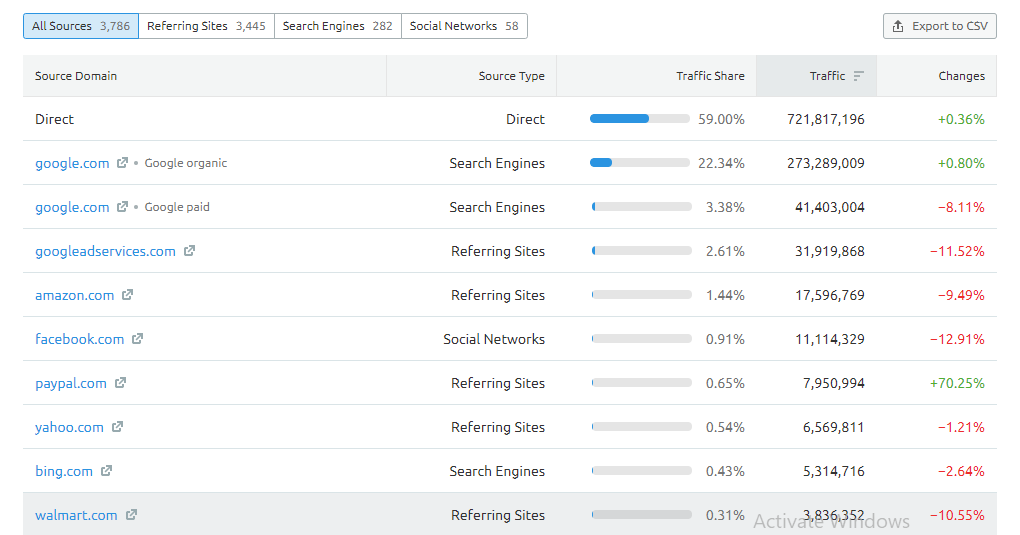Open bing.com external link icon
The width and height of the screenshot is (1020, 535).
click(106, 471)
